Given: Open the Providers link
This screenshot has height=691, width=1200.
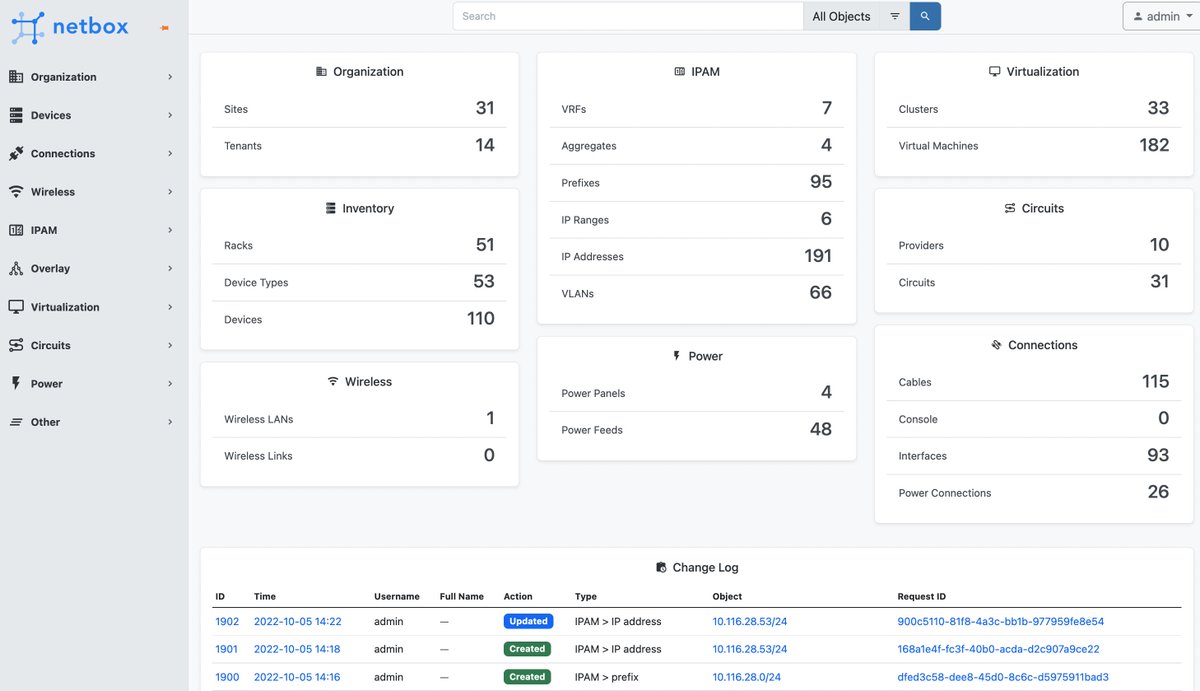Looking at the screenshot, I should coord(921,246).
